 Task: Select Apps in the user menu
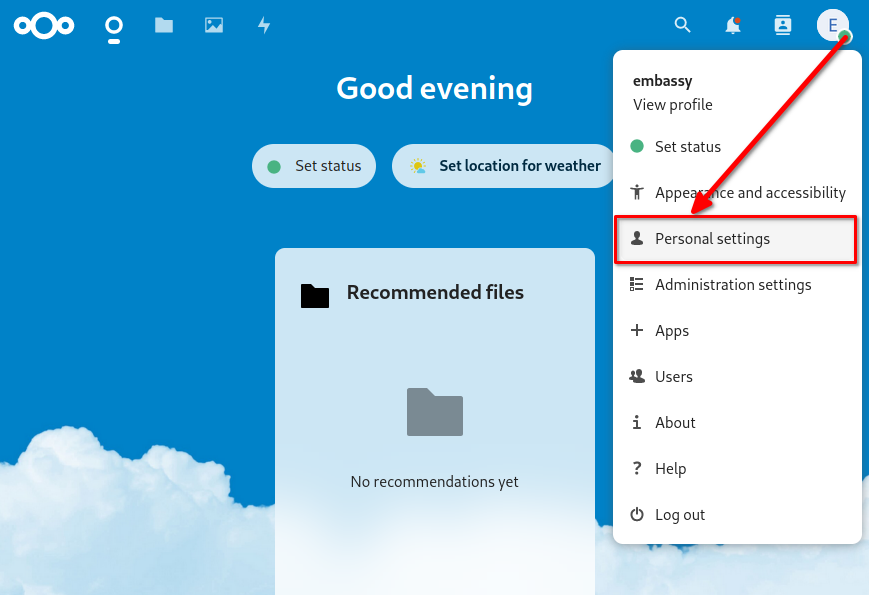point(672,331)
